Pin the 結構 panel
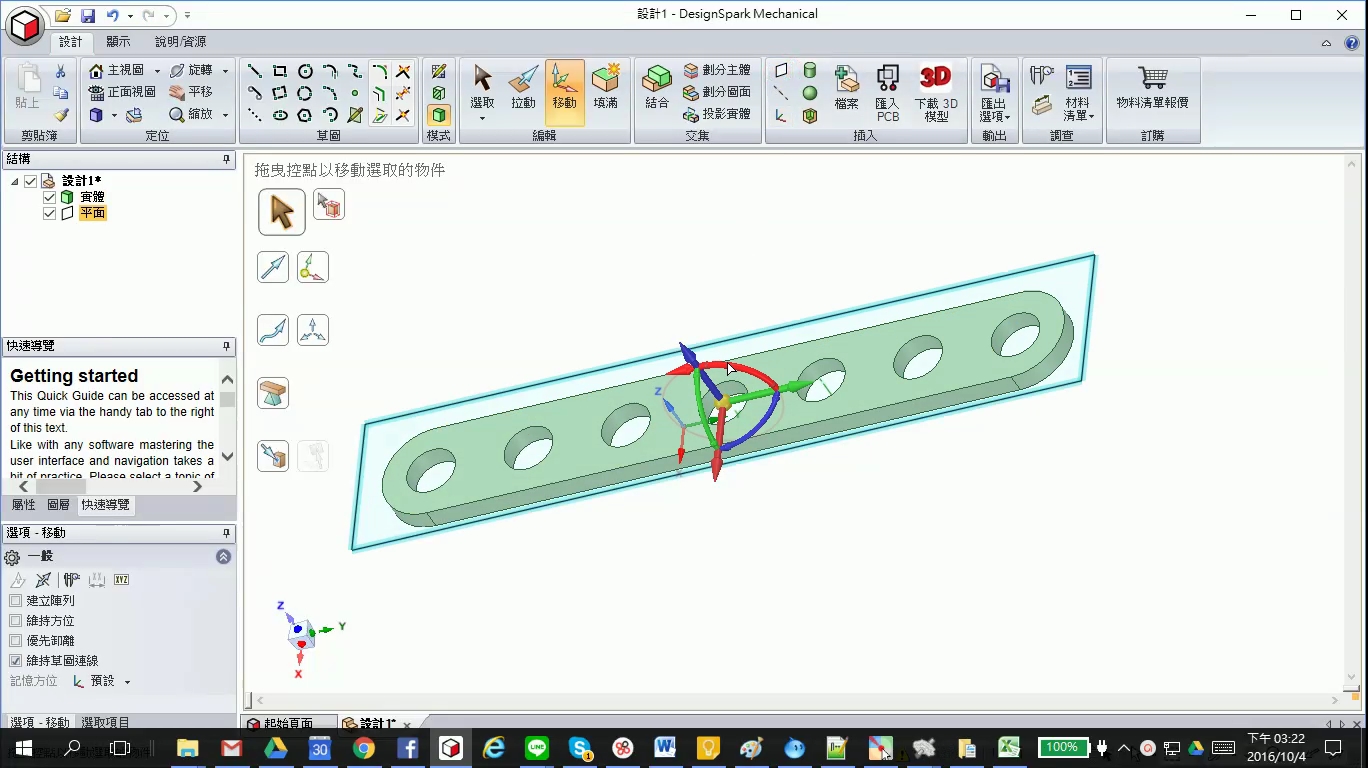This screenshot has height=768, width=1368. 226,159
